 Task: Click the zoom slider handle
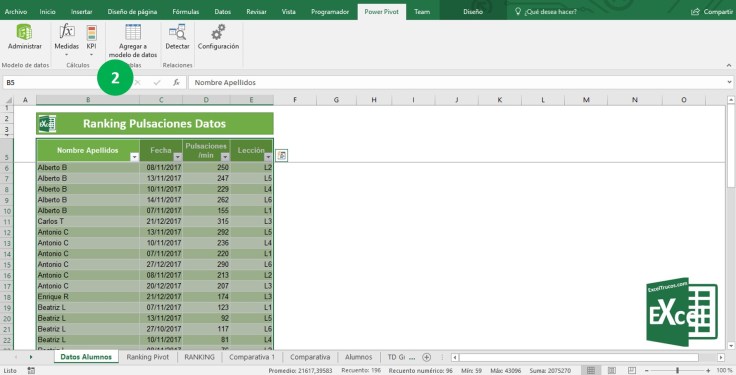[677, 371]
